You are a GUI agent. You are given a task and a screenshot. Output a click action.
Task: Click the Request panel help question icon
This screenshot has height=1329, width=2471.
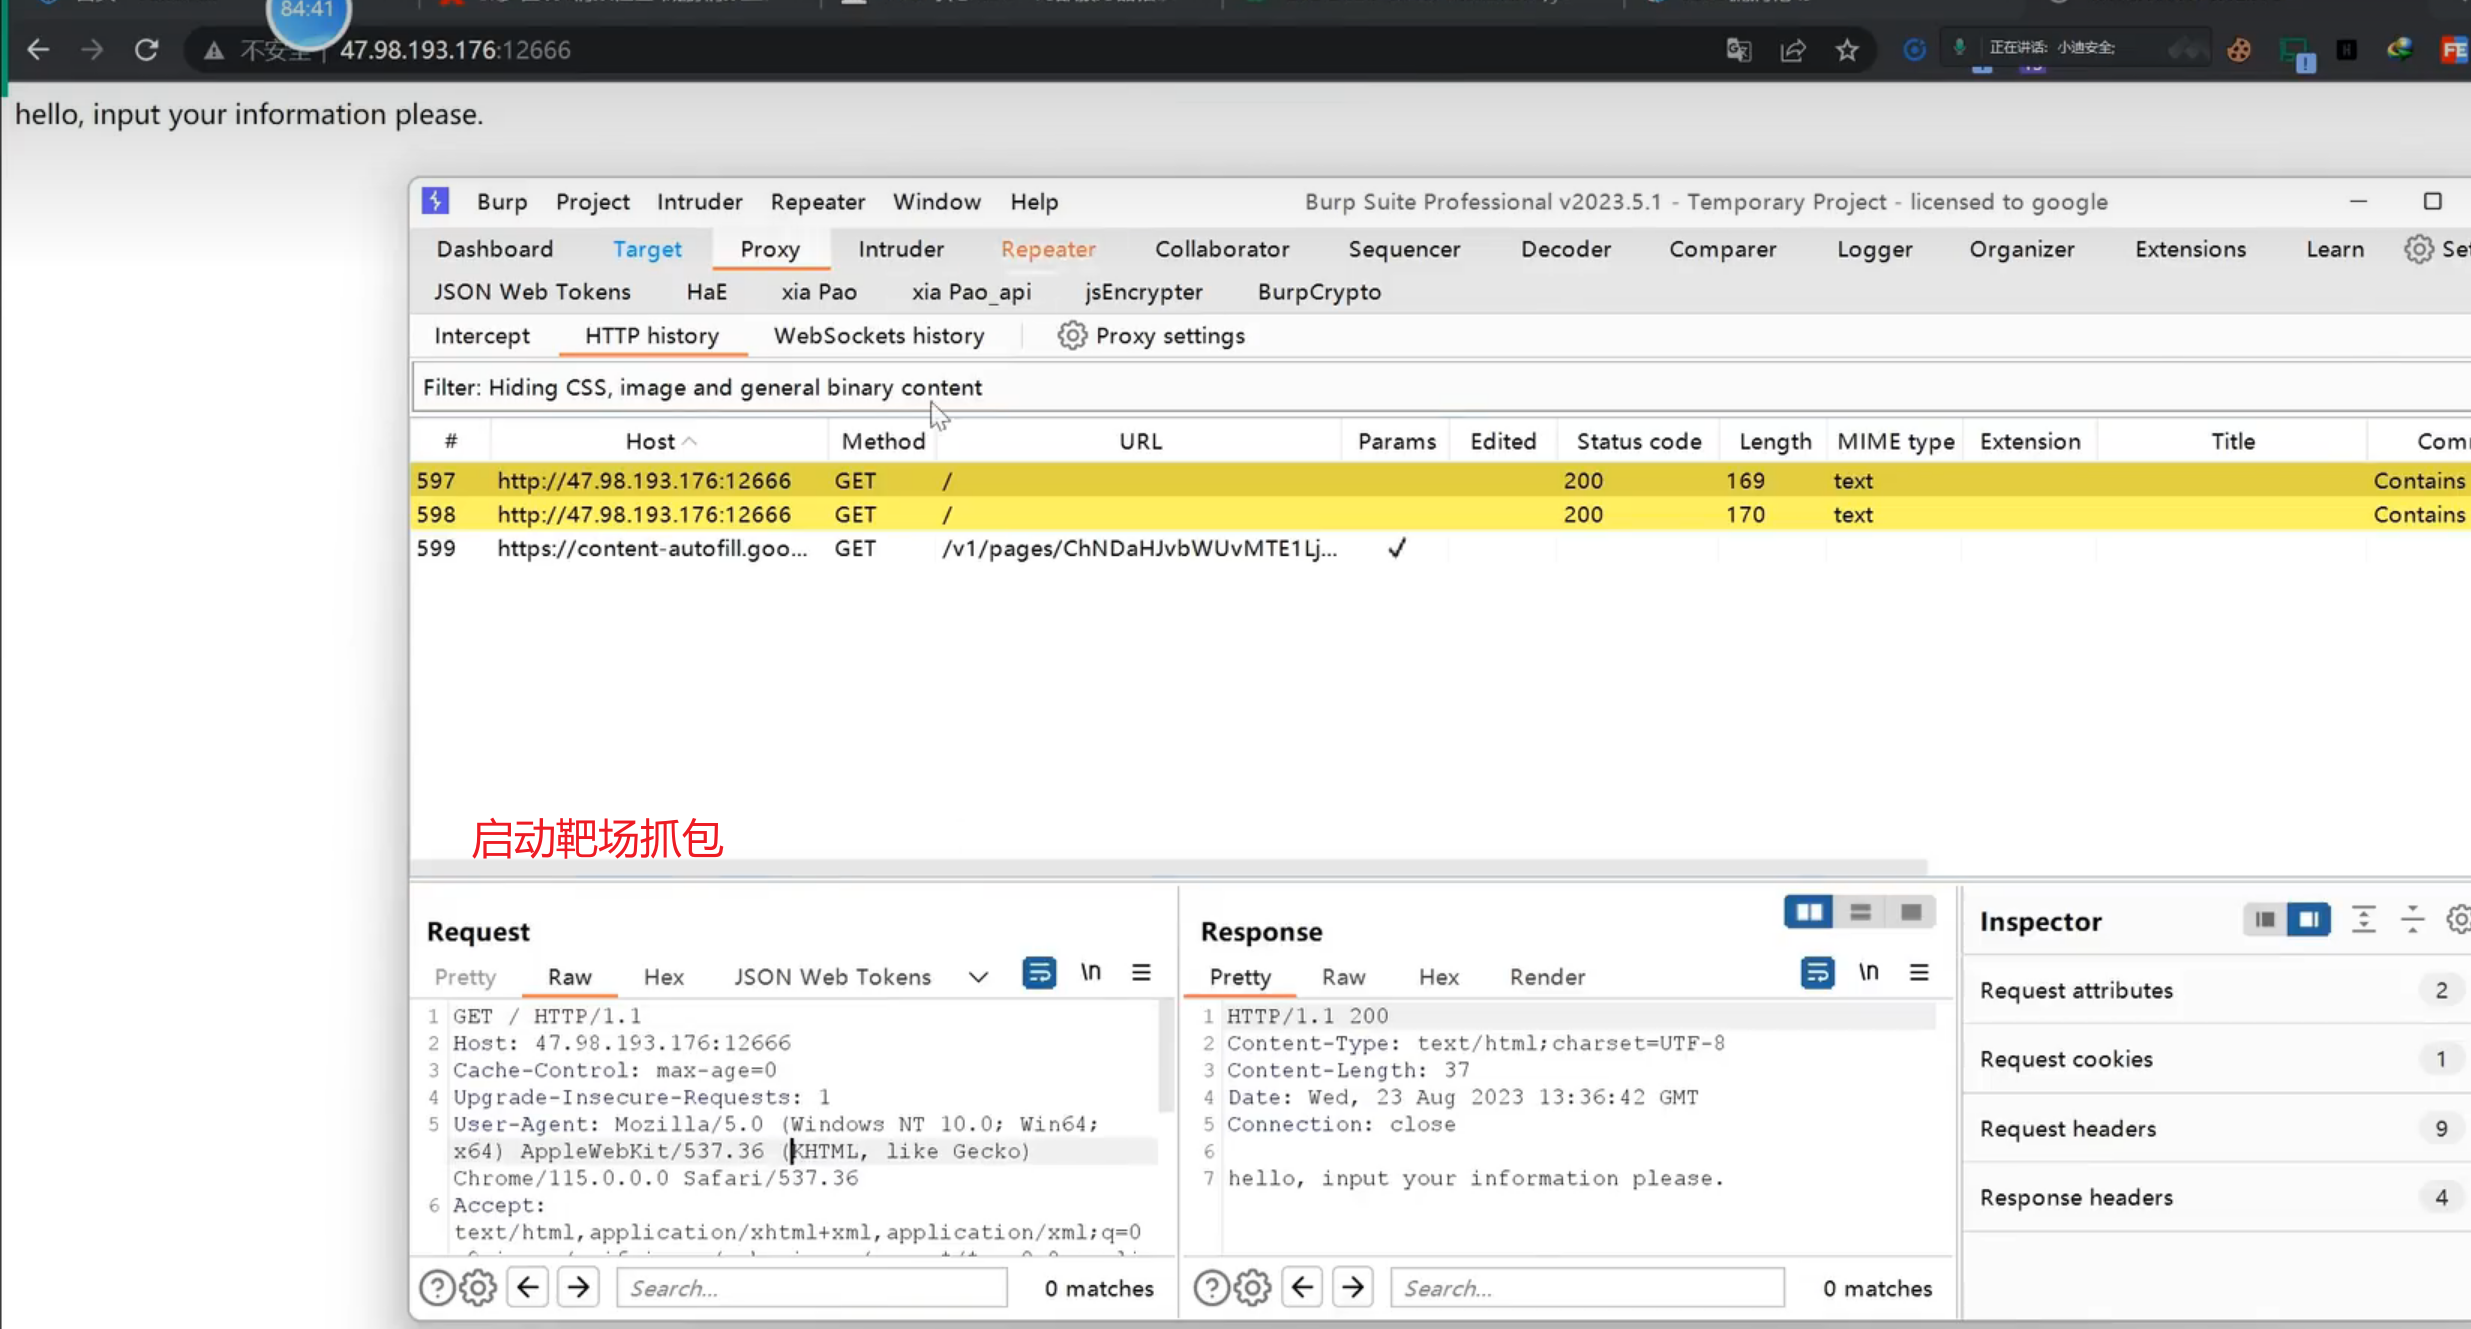437,1288
